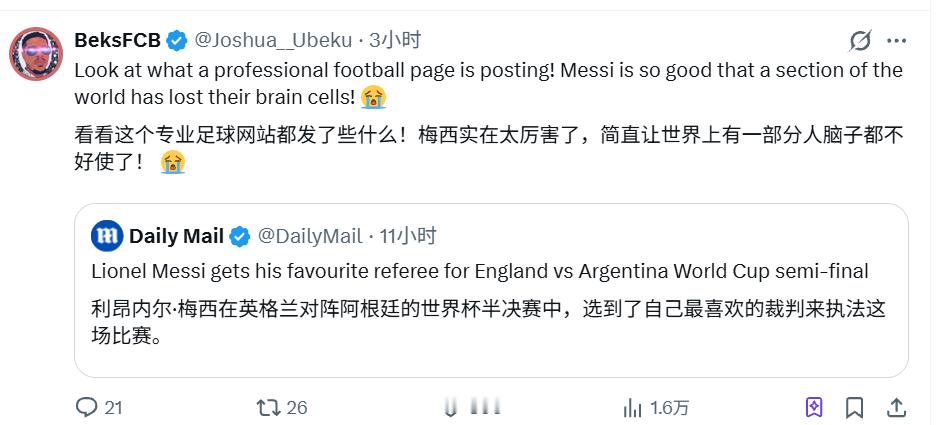Click the Daily Mail account name
The image size is (942, 425).
177,236
